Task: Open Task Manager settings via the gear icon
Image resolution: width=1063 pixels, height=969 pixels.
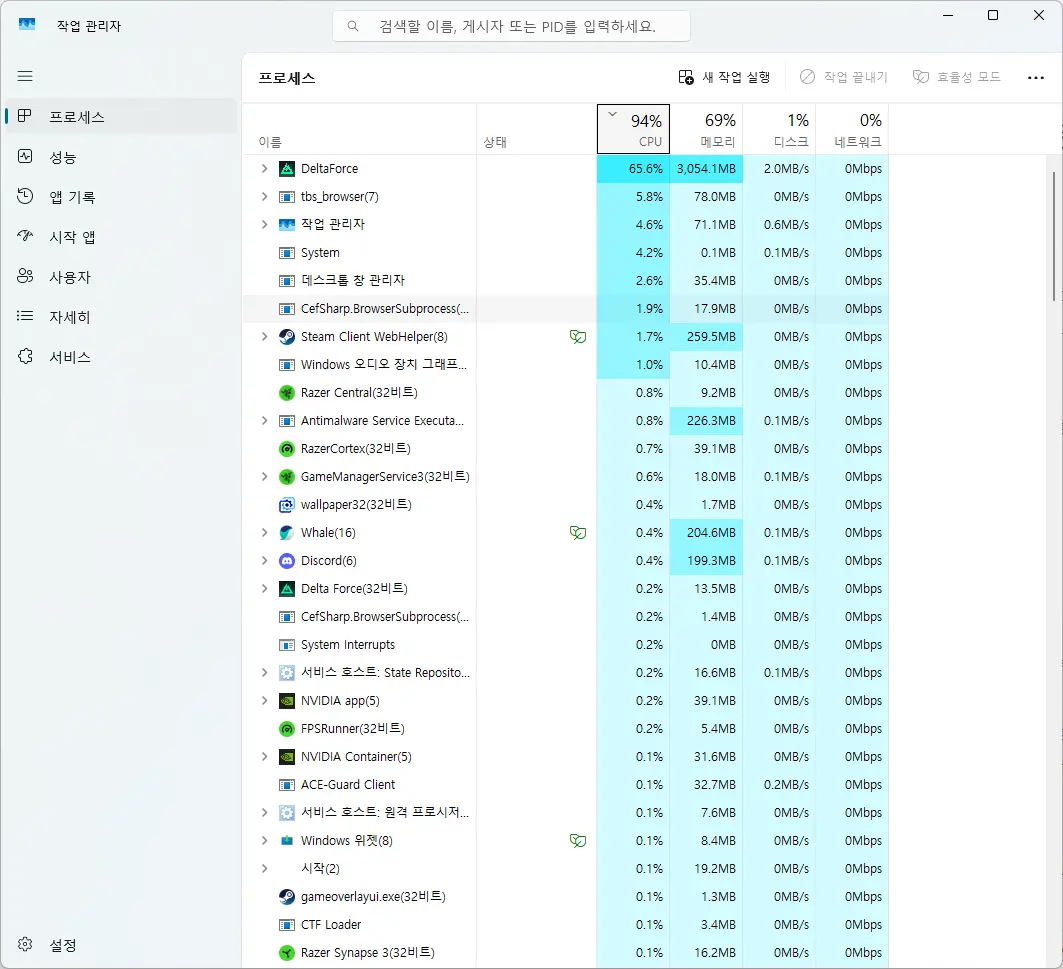Action: tap(25, 944)
